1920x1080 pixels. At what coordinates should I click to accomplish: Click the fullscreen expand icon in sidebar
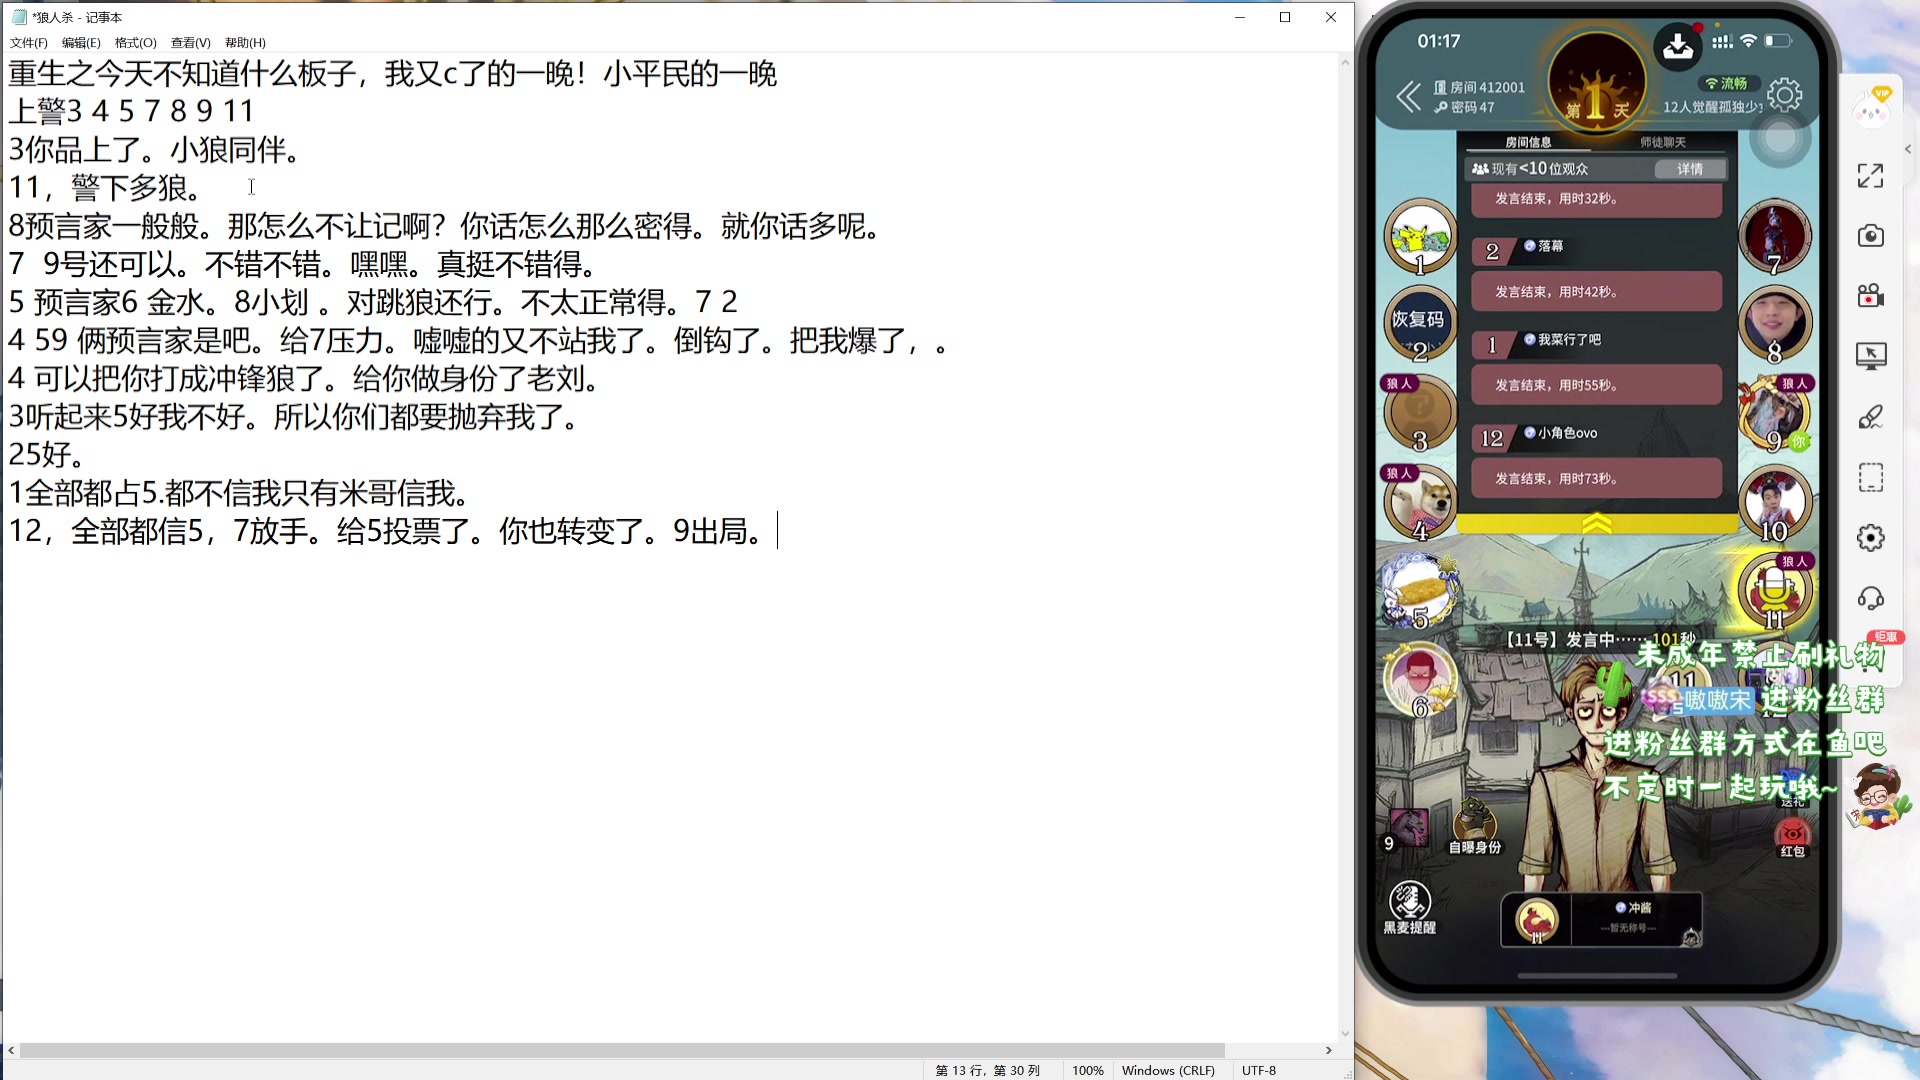pyautogui.click(x=1870, y=176)
